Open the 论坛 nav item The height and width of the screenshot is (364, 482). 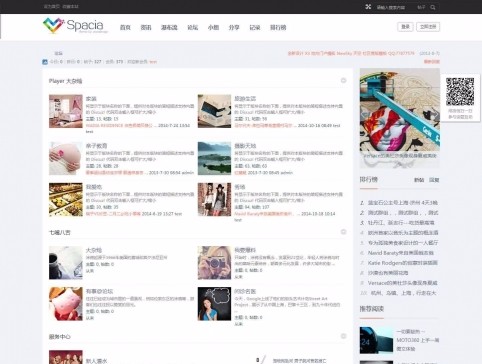pyautogui.click(x=192, y=28)
